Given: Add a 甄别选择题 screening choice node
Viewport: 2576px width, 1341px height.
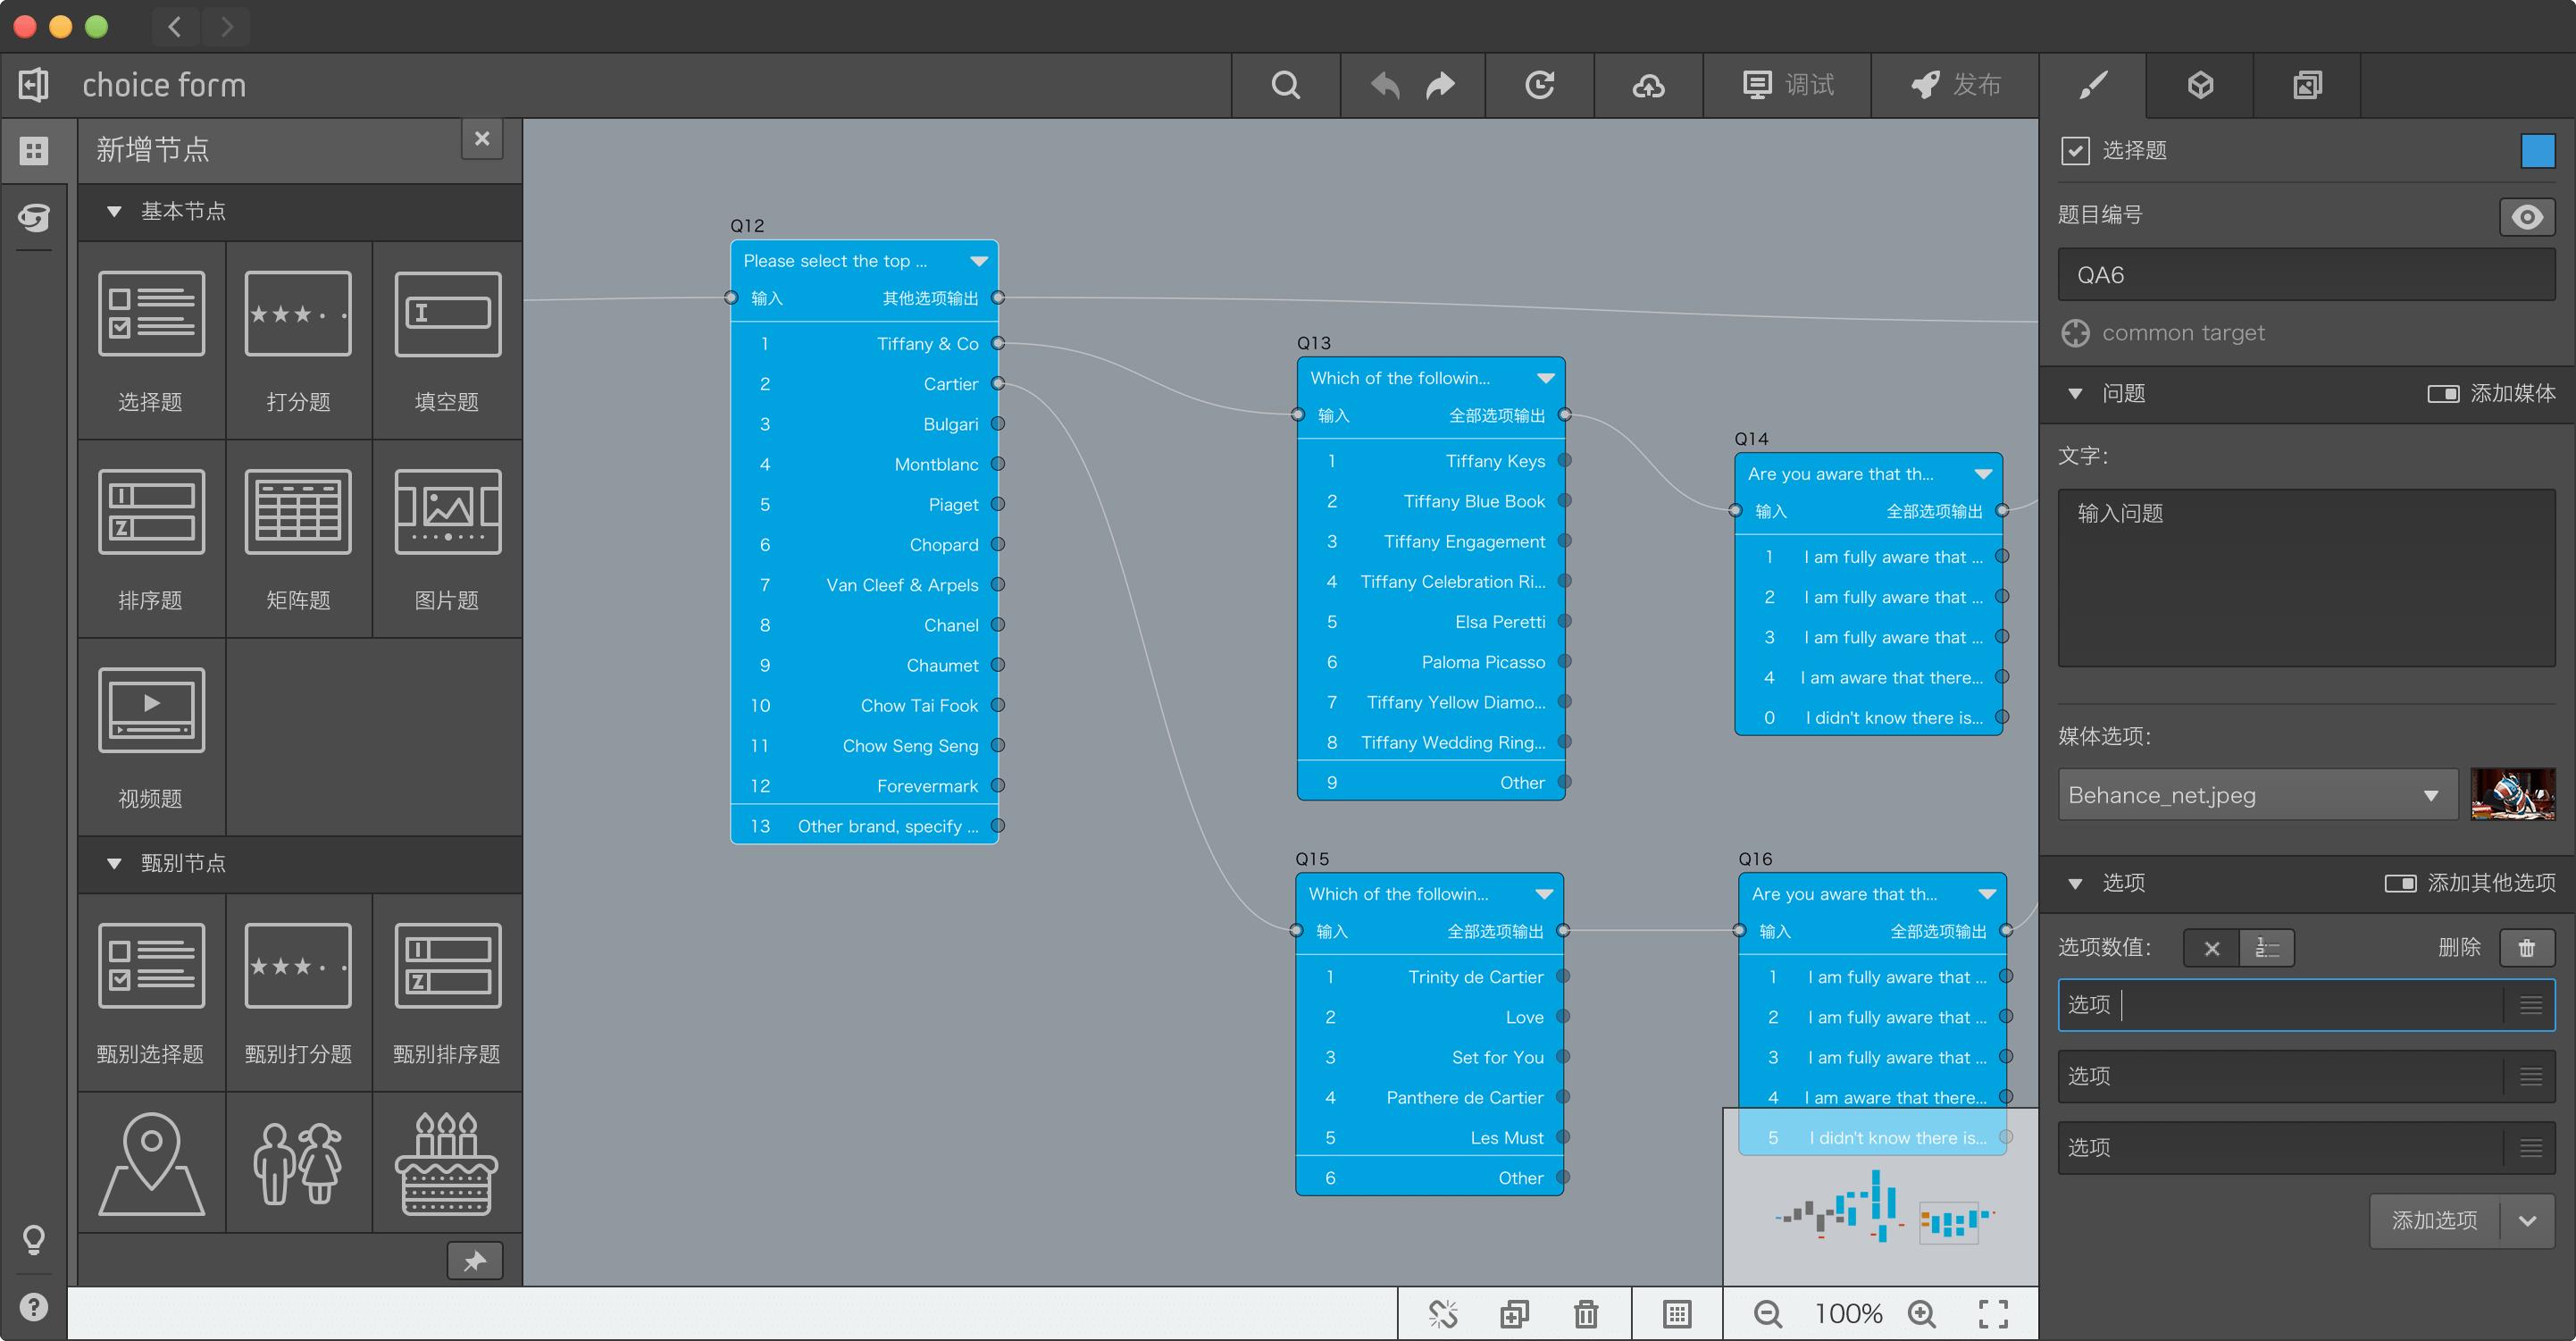Looking at the screenshot, I should [x=151, y=992].
